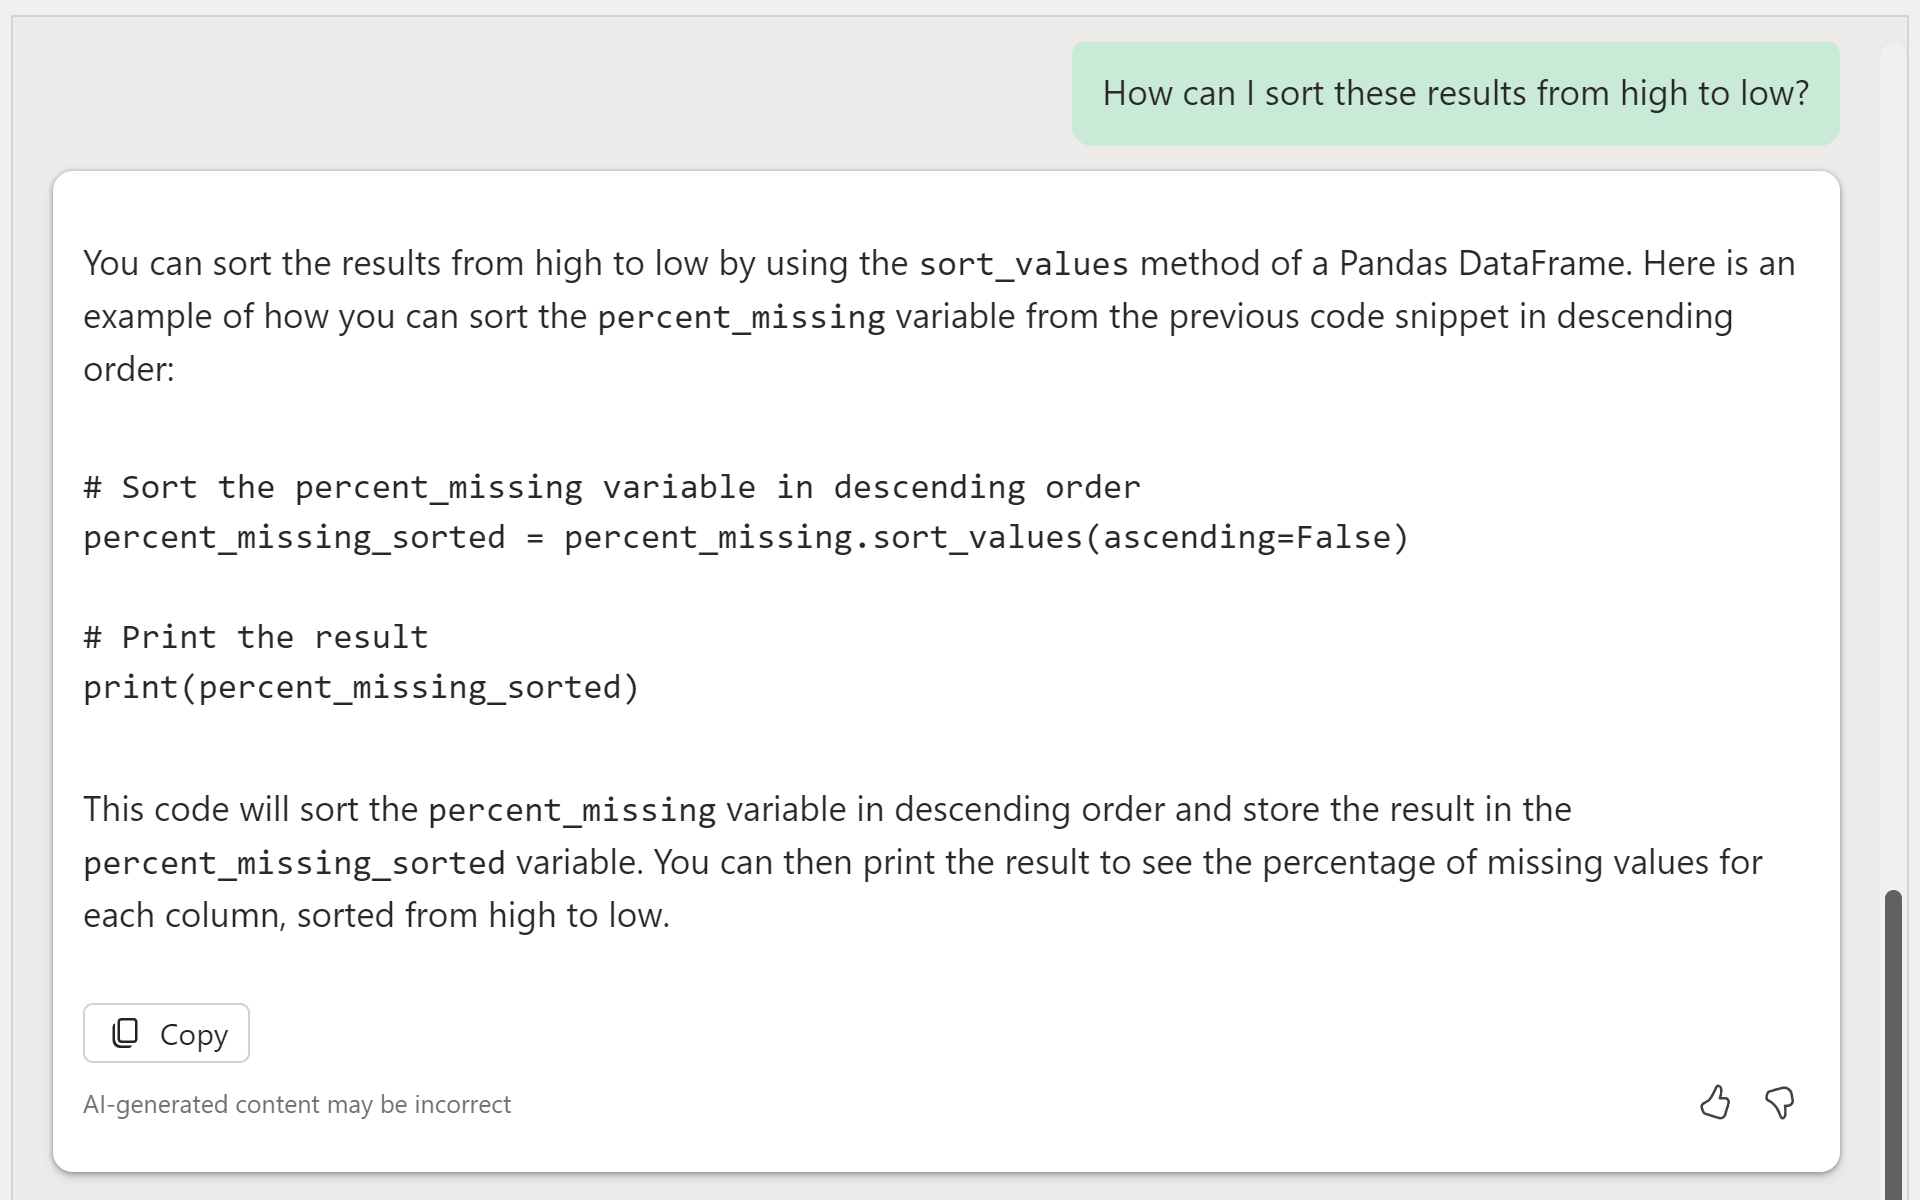
Task: Click the '# Sort the percent_missing' comment line
Action: (x=611, y=487)
